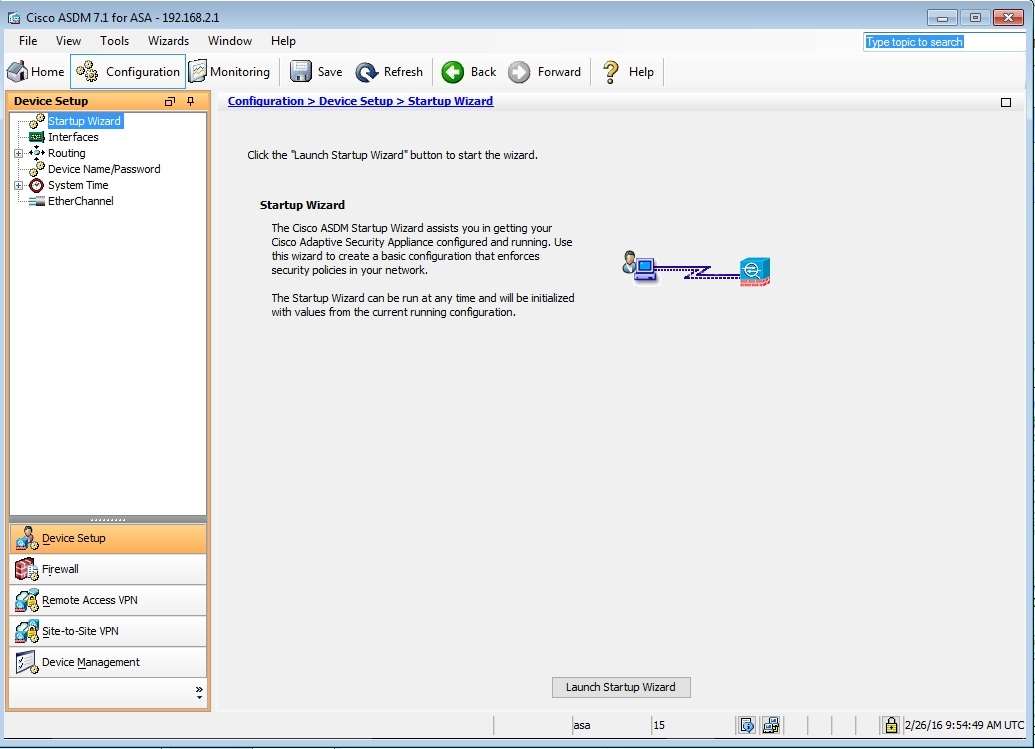Click the first status bar device icon
The width and height of the screenshot is (1035, 749).
pos(747,725)
